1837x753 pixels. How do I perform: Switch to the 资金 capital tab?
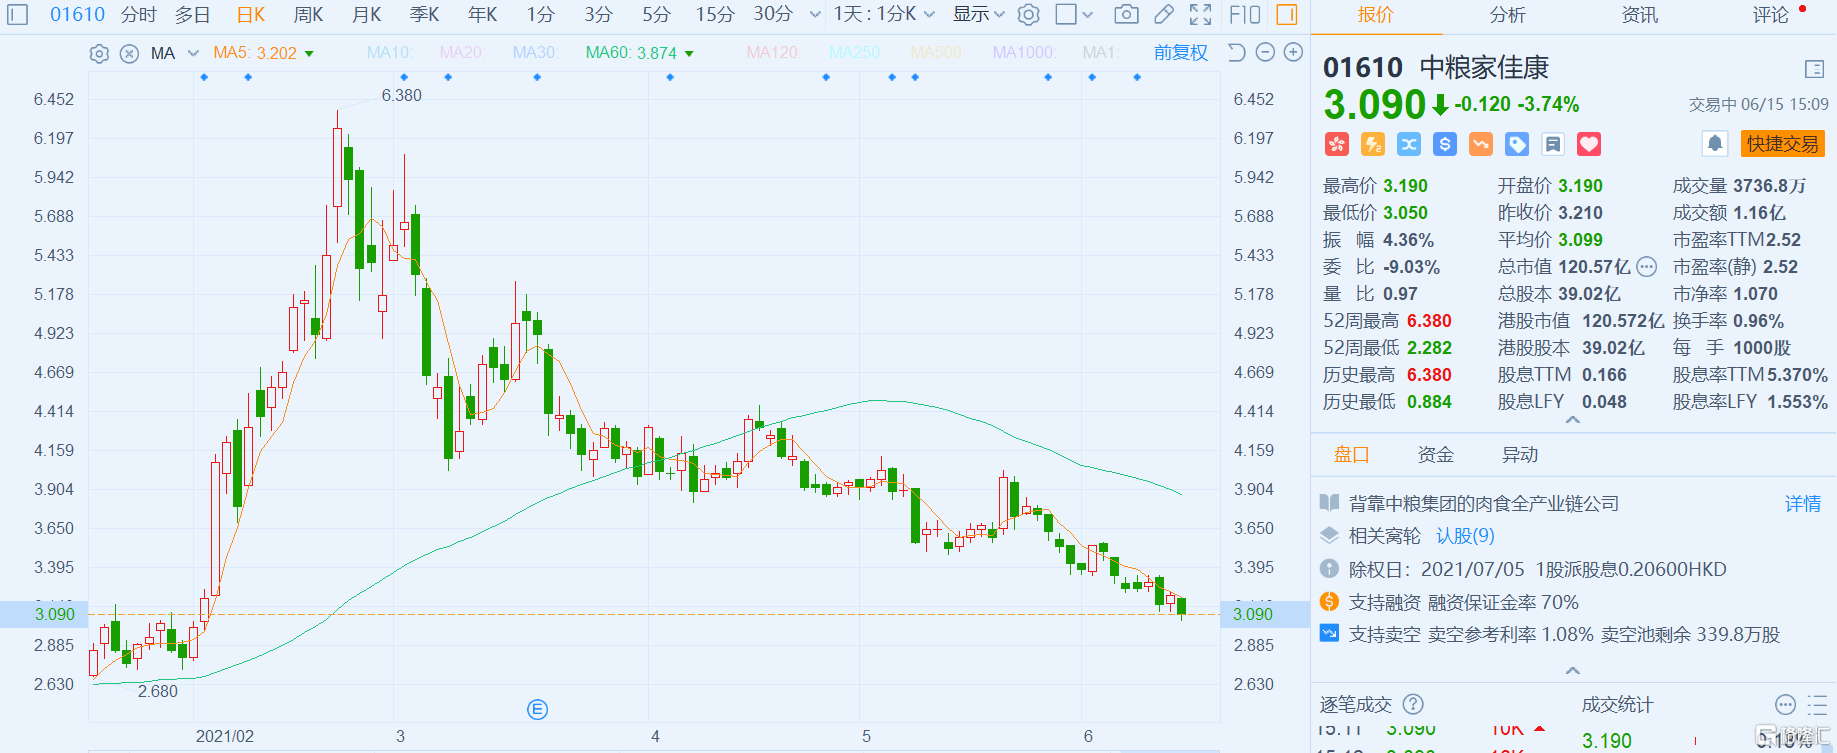coord(1436,455)
